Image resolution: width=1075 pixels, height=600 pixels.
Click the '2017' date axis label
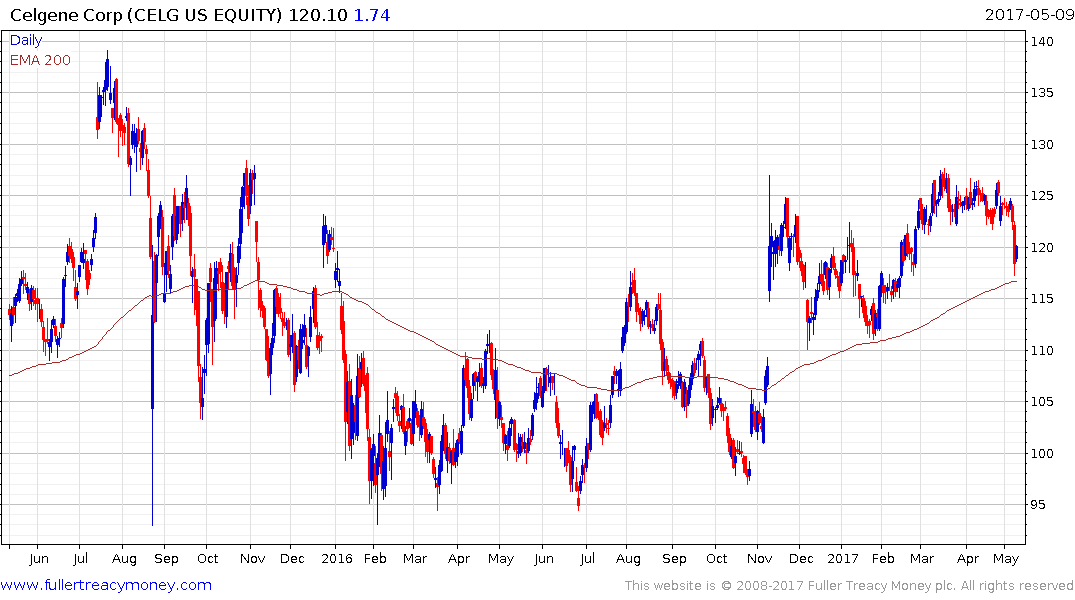[843, 558]
